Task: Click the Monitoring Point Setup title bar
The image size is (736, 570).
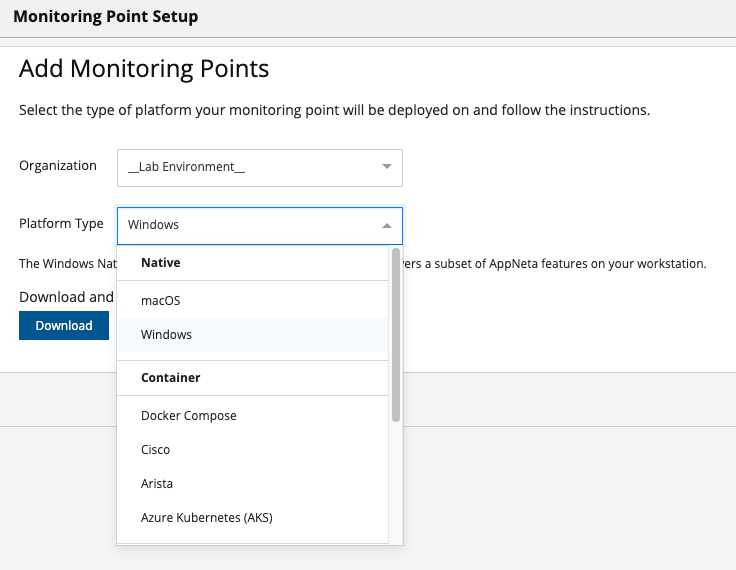Action: coord(105,17)
